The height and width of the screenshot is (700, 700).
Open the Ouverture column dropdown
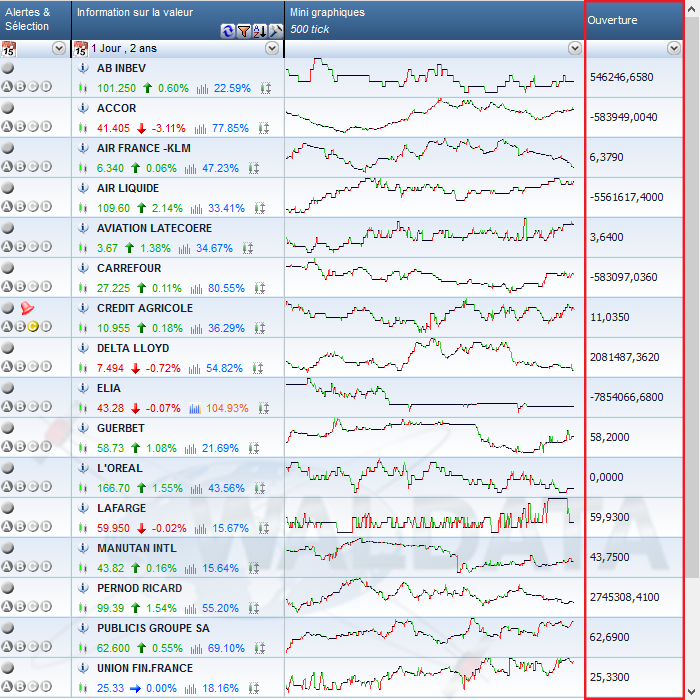(674, 48)
